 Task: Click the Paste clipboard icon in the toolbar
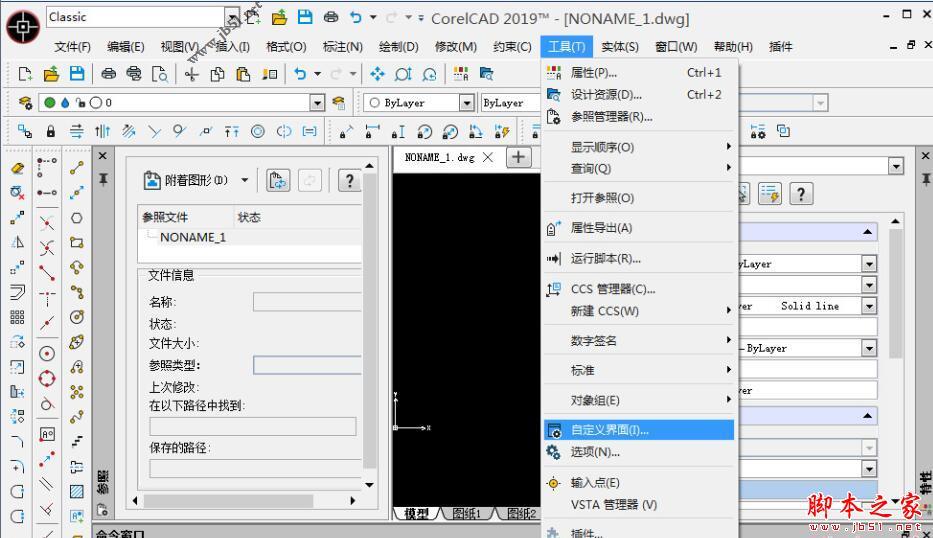(243, 74)
